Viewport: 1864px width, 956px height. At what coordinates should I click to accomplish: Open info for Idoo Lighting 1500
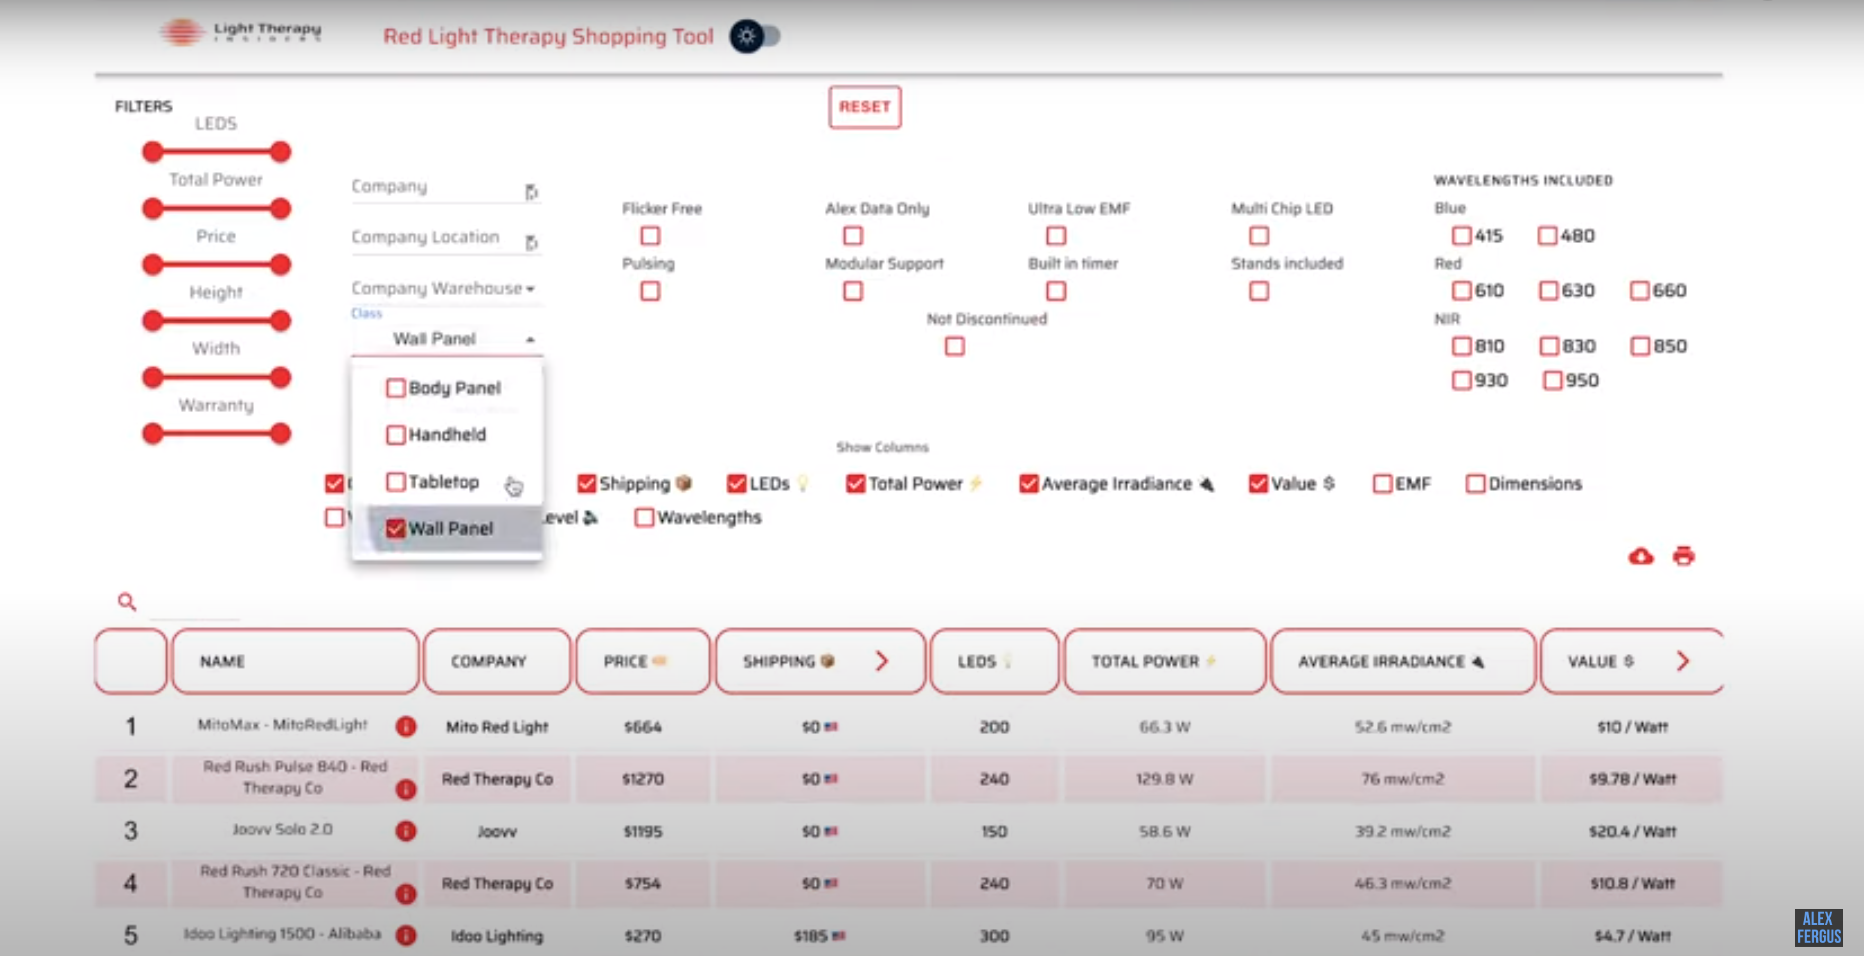(x=406, y=936)
